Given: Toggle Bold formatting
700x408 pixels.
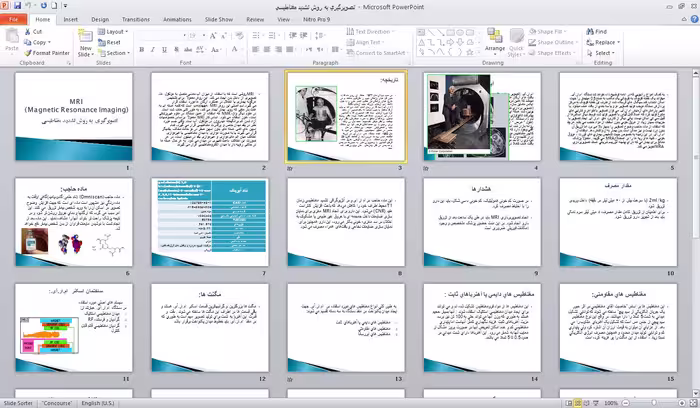Looking at the screenshot, I should [x=142, y=50].
